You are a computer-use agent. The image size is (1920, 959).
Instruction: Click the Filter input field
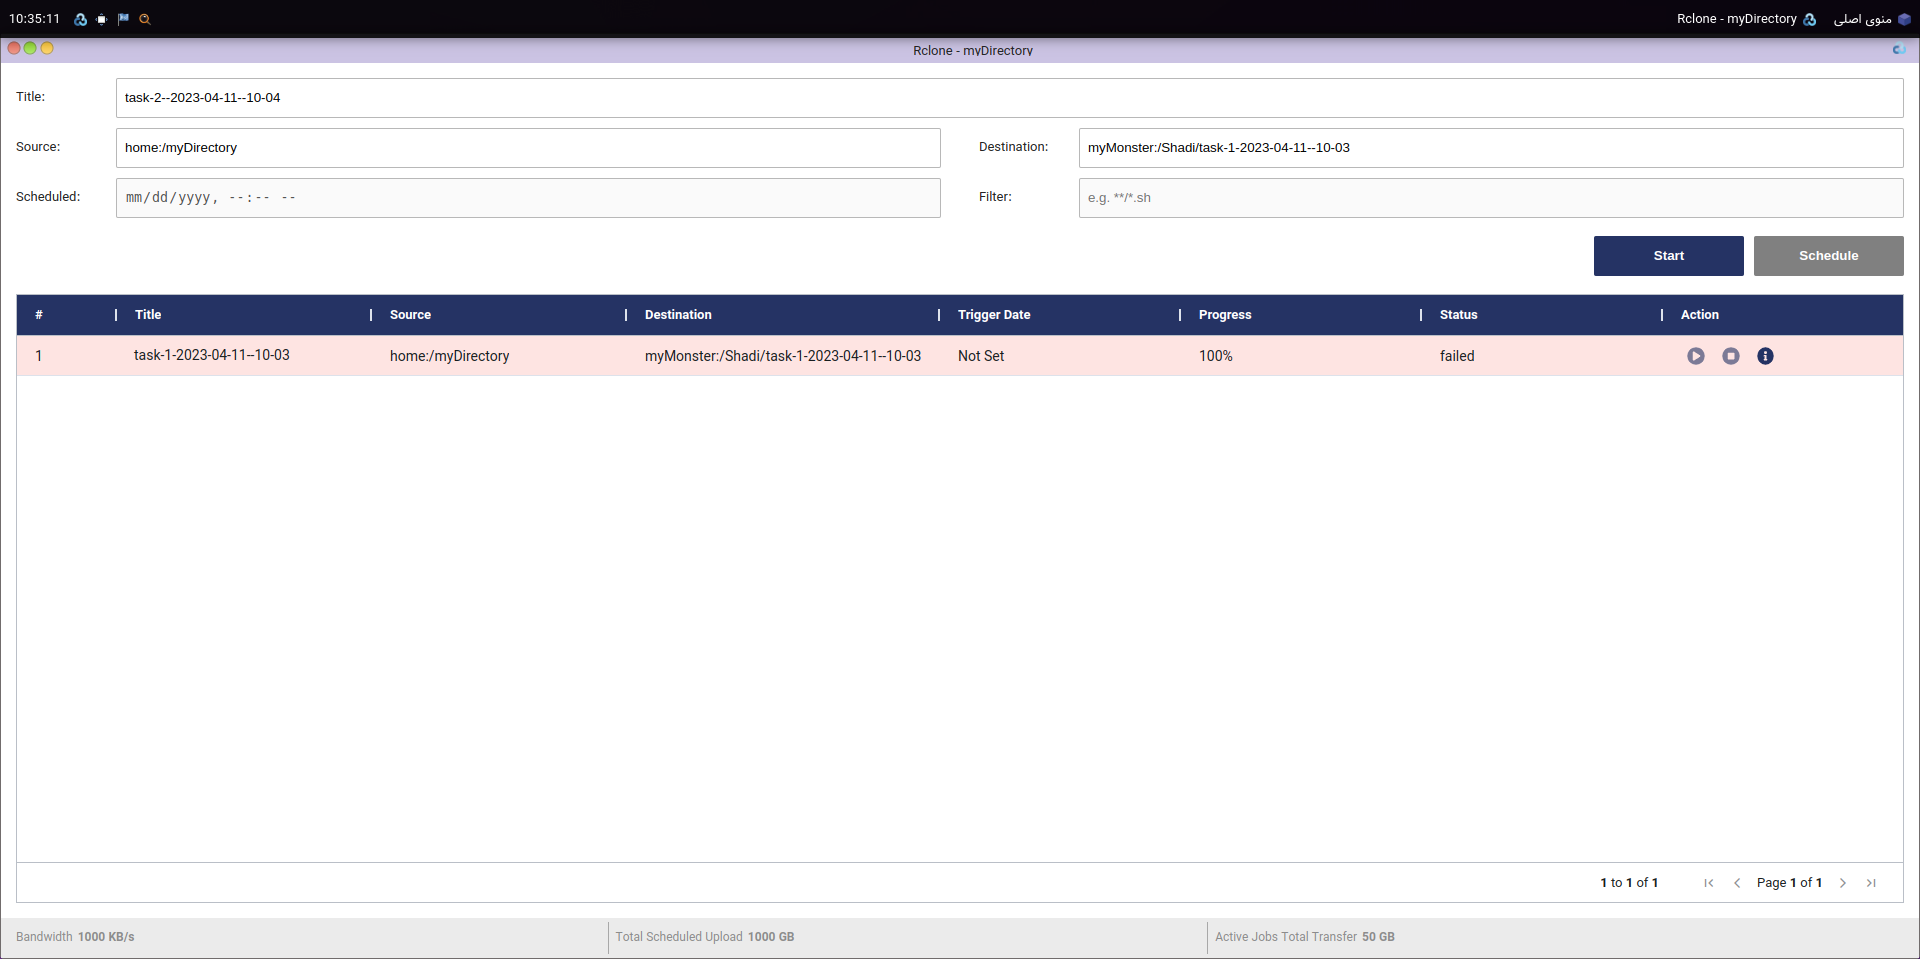pyautogui.click(x=1490, y=198)
